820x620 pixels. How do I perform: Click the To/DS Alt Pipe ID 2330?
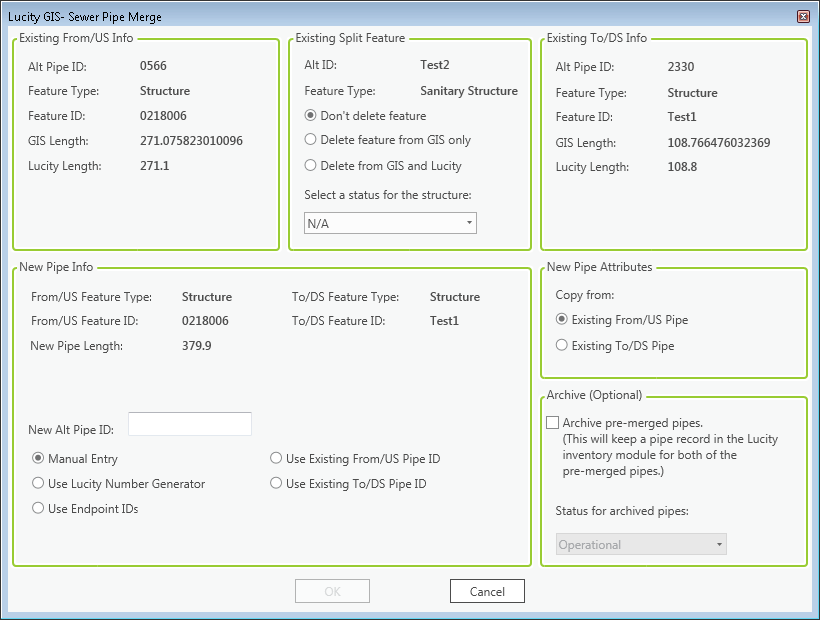[681, 67]
